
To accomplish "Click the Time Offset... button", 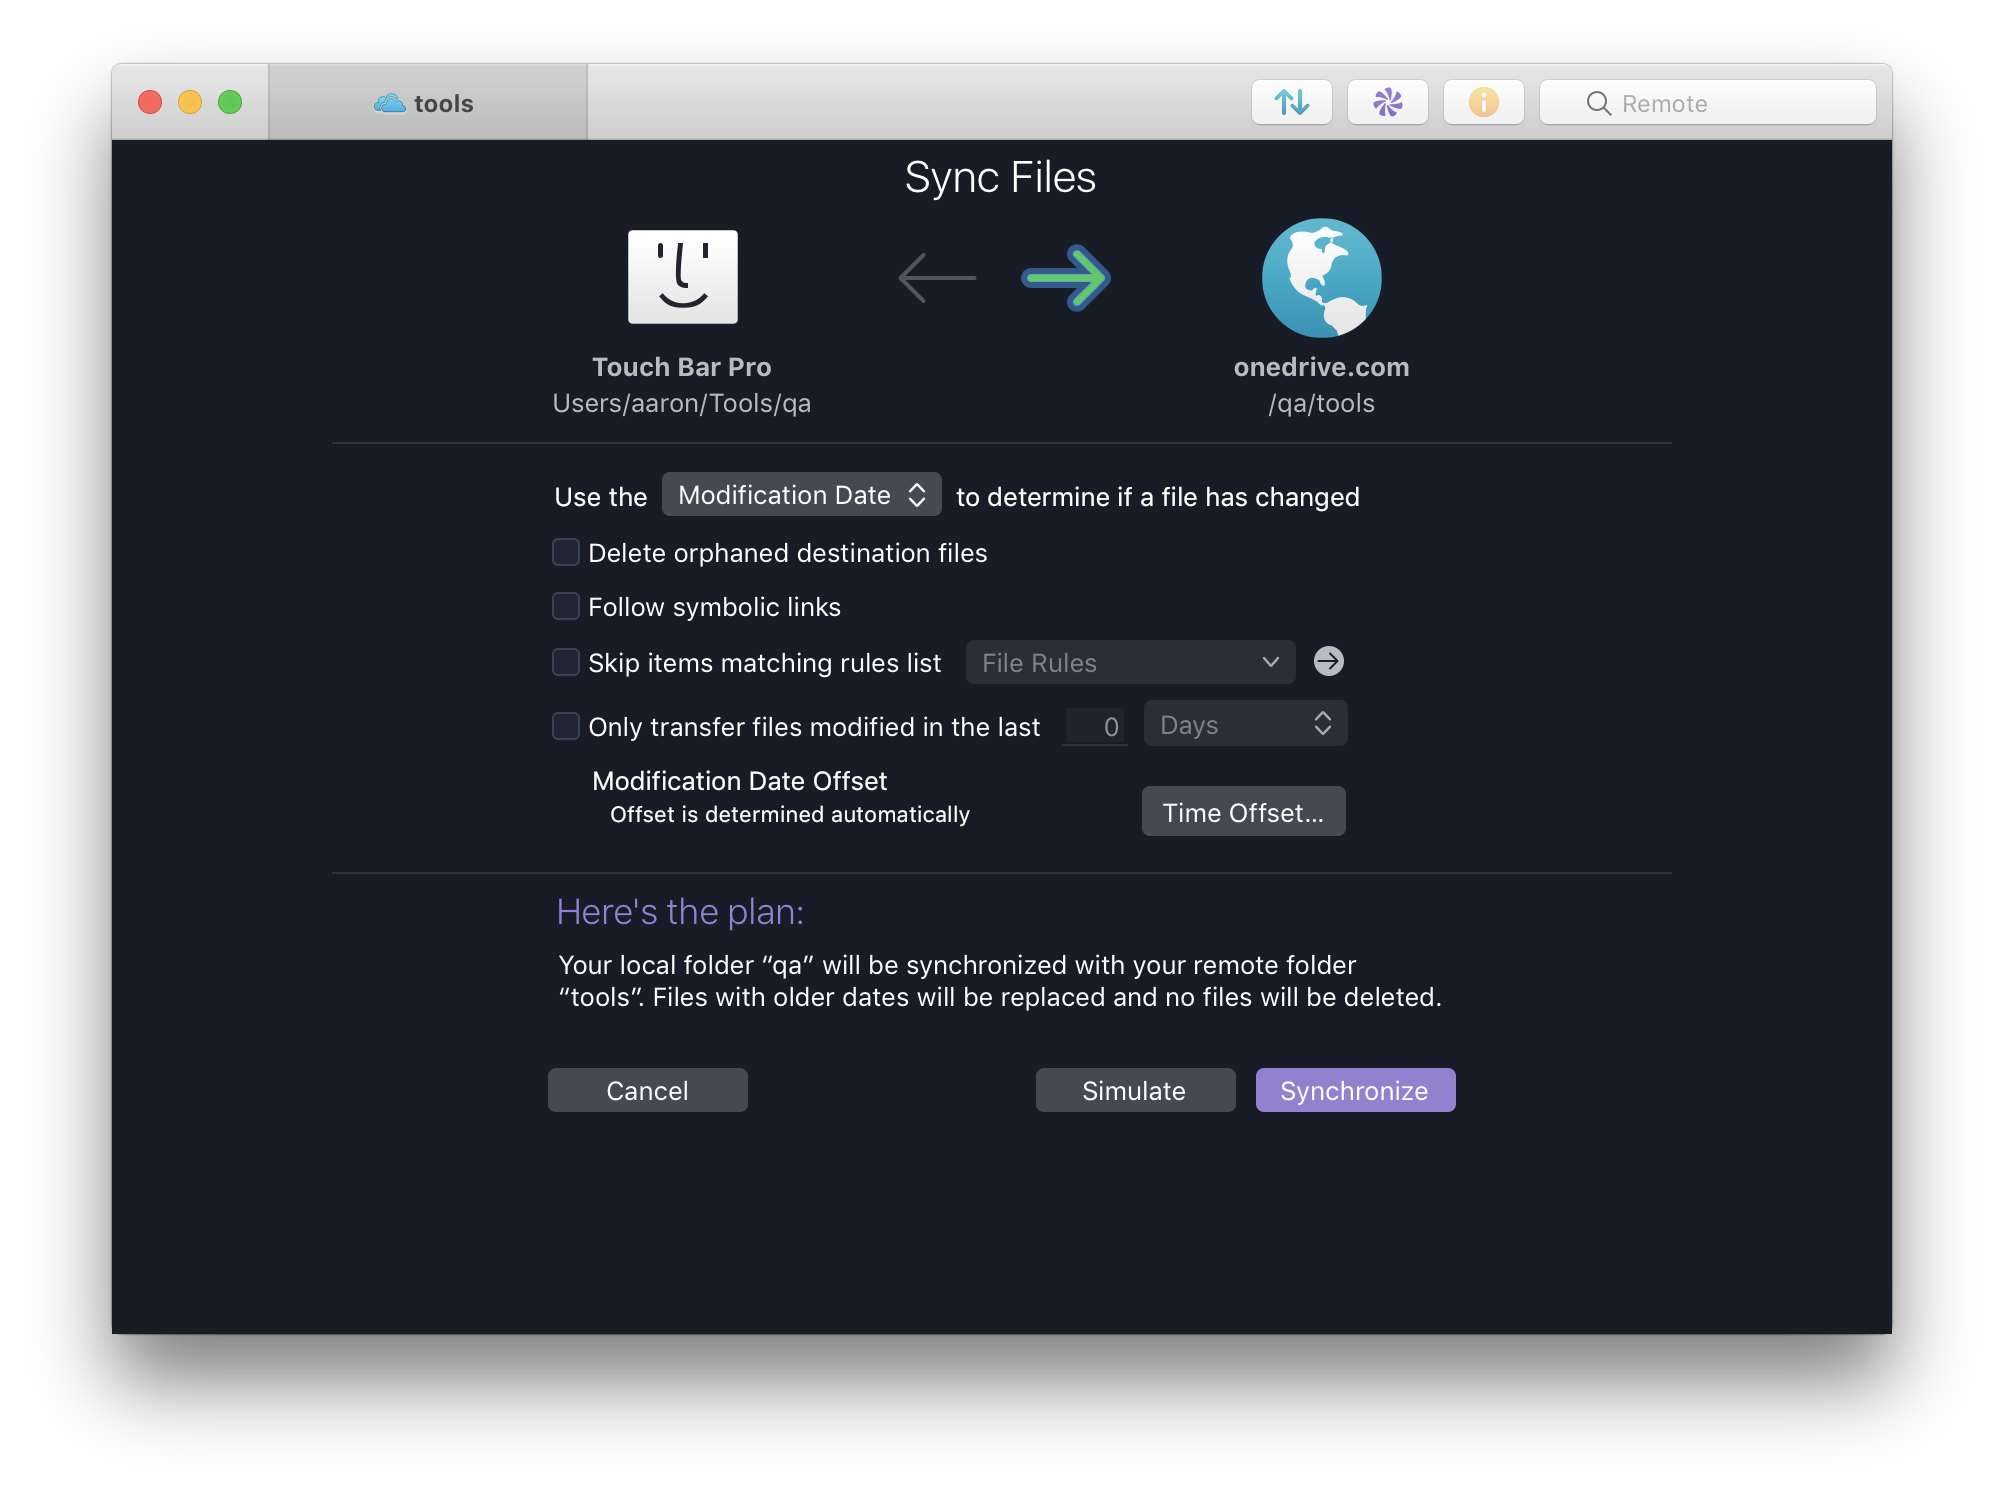I will click(x=1243, y=812).
